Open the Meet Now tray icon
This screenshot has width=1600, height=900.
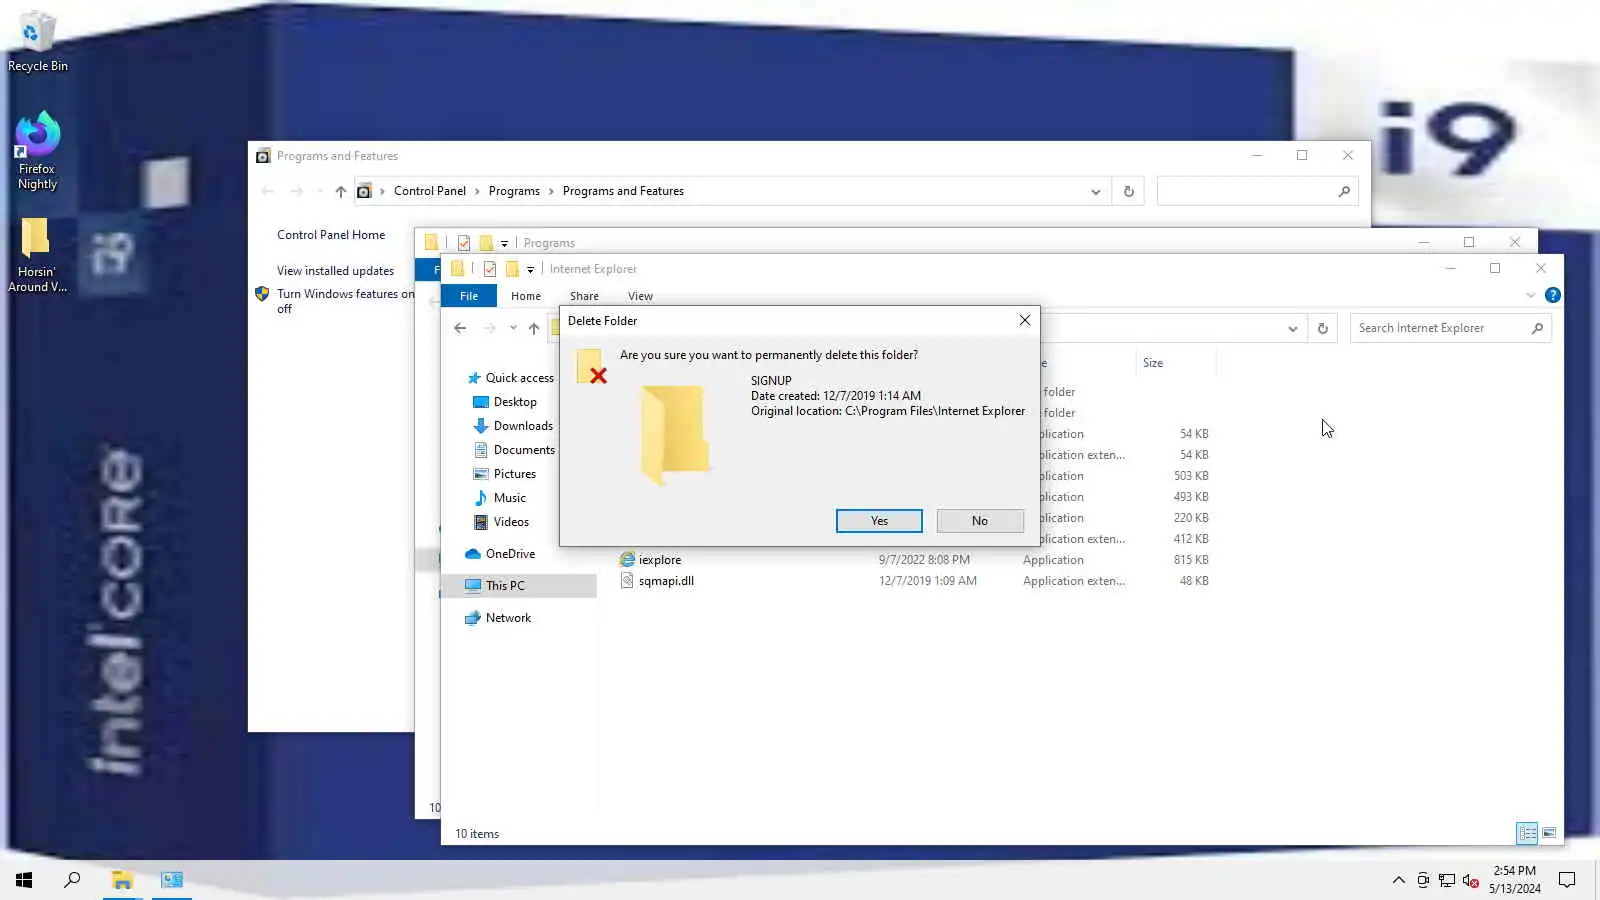click(1422, 880)
